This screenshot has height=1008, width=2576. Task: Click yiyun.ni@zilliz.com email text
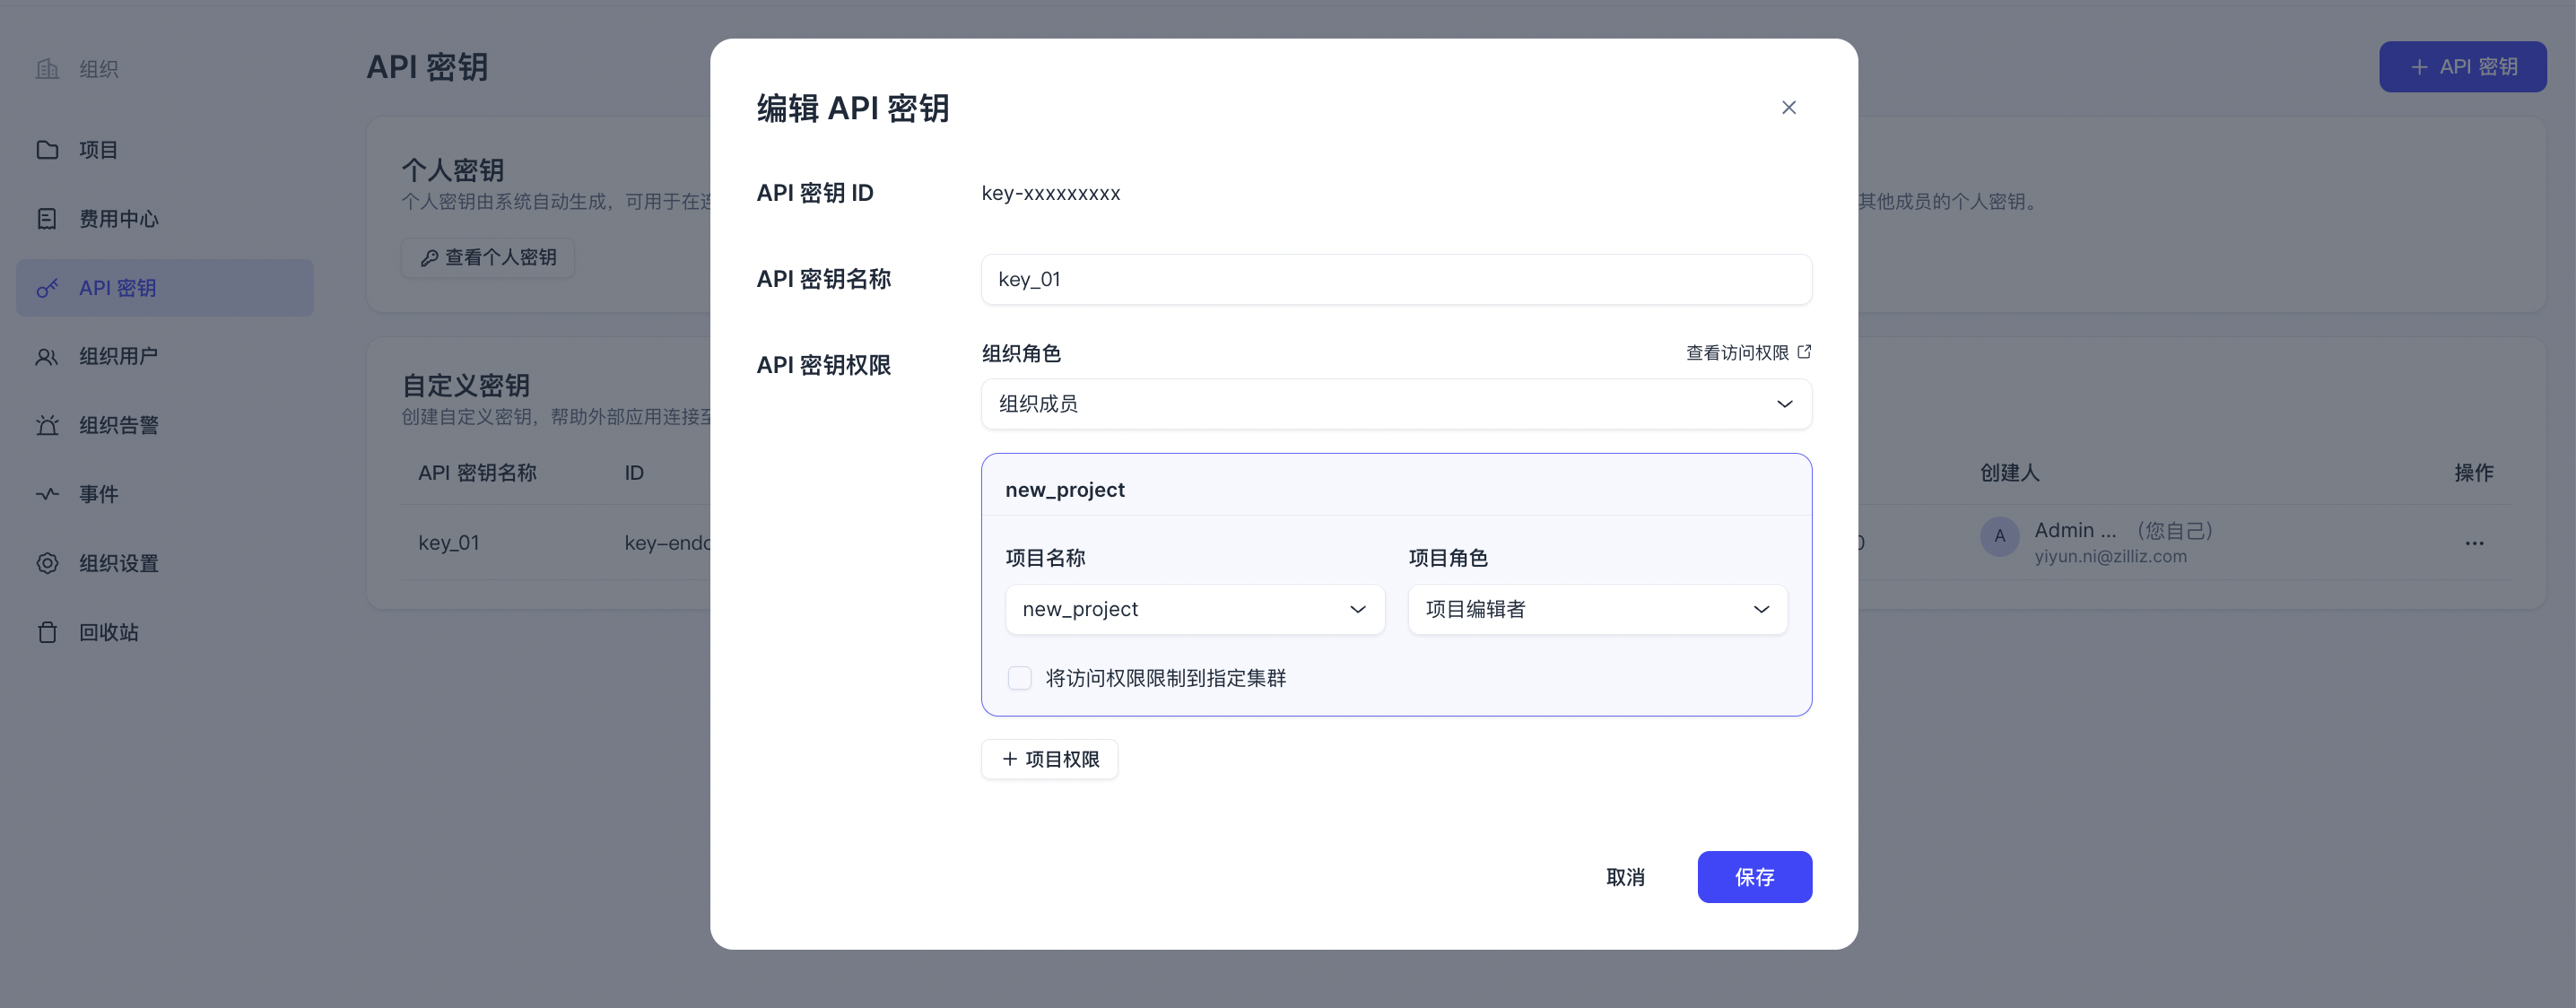coord(2110,557)
